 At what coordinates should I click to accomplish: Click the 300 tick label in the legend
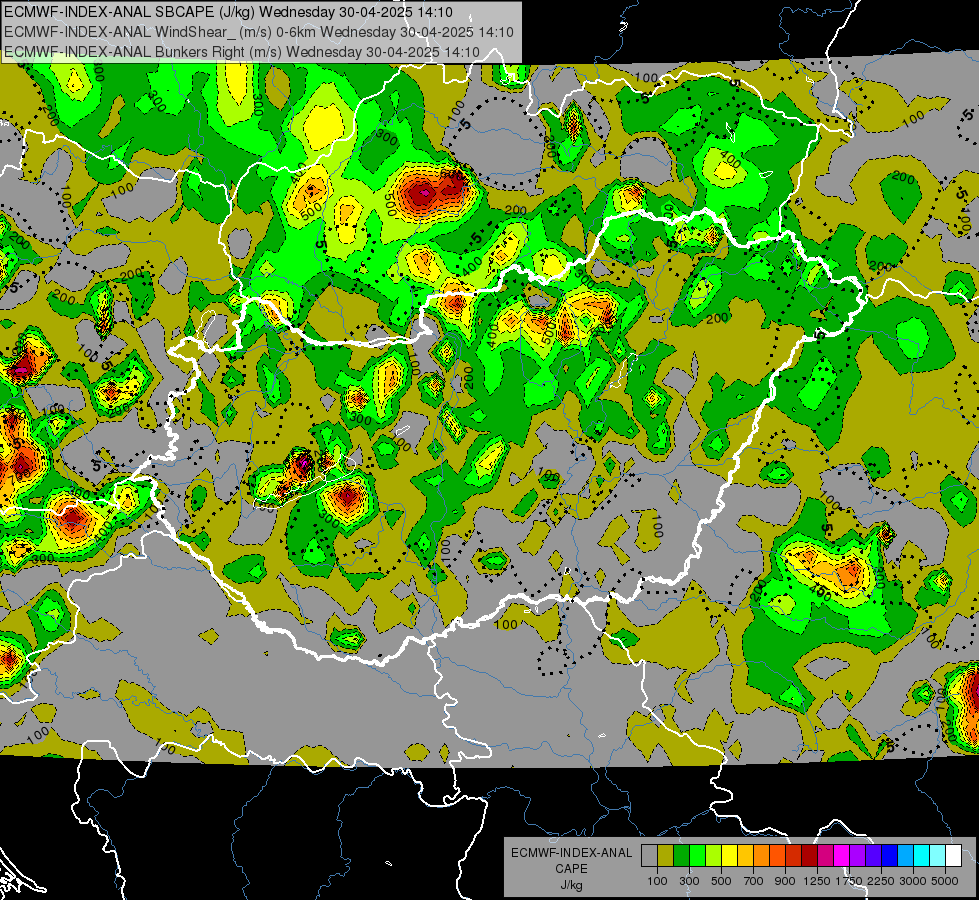tap(689, 881)
